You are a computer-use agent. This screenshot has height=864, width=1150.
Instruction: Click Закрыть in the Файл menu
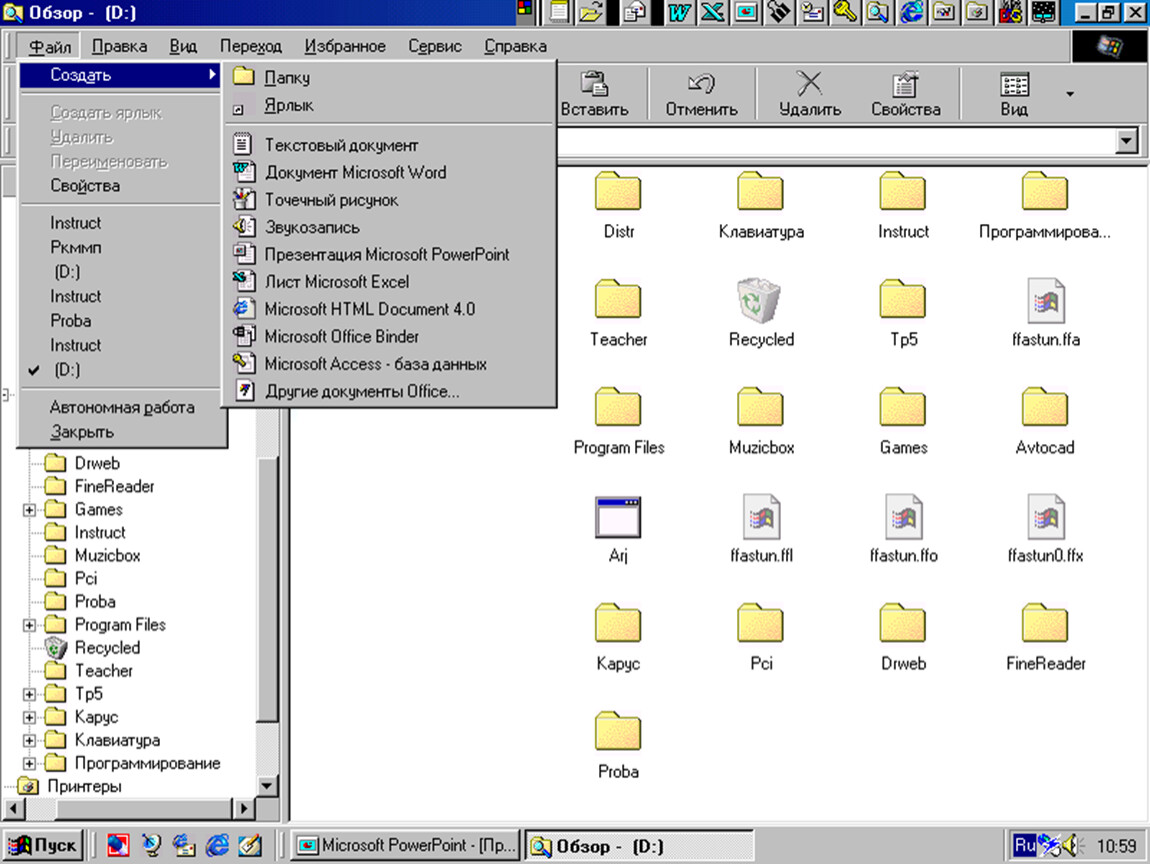click(121, 432)
